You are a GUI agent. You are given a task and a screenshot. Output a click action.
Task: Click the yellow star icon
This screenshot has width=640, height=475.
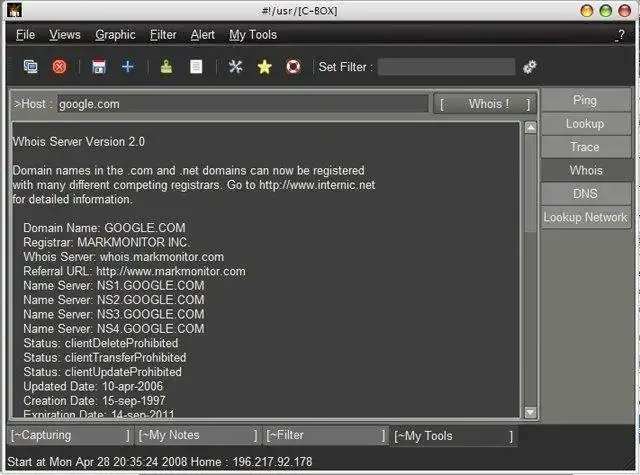tap(264, 67)
